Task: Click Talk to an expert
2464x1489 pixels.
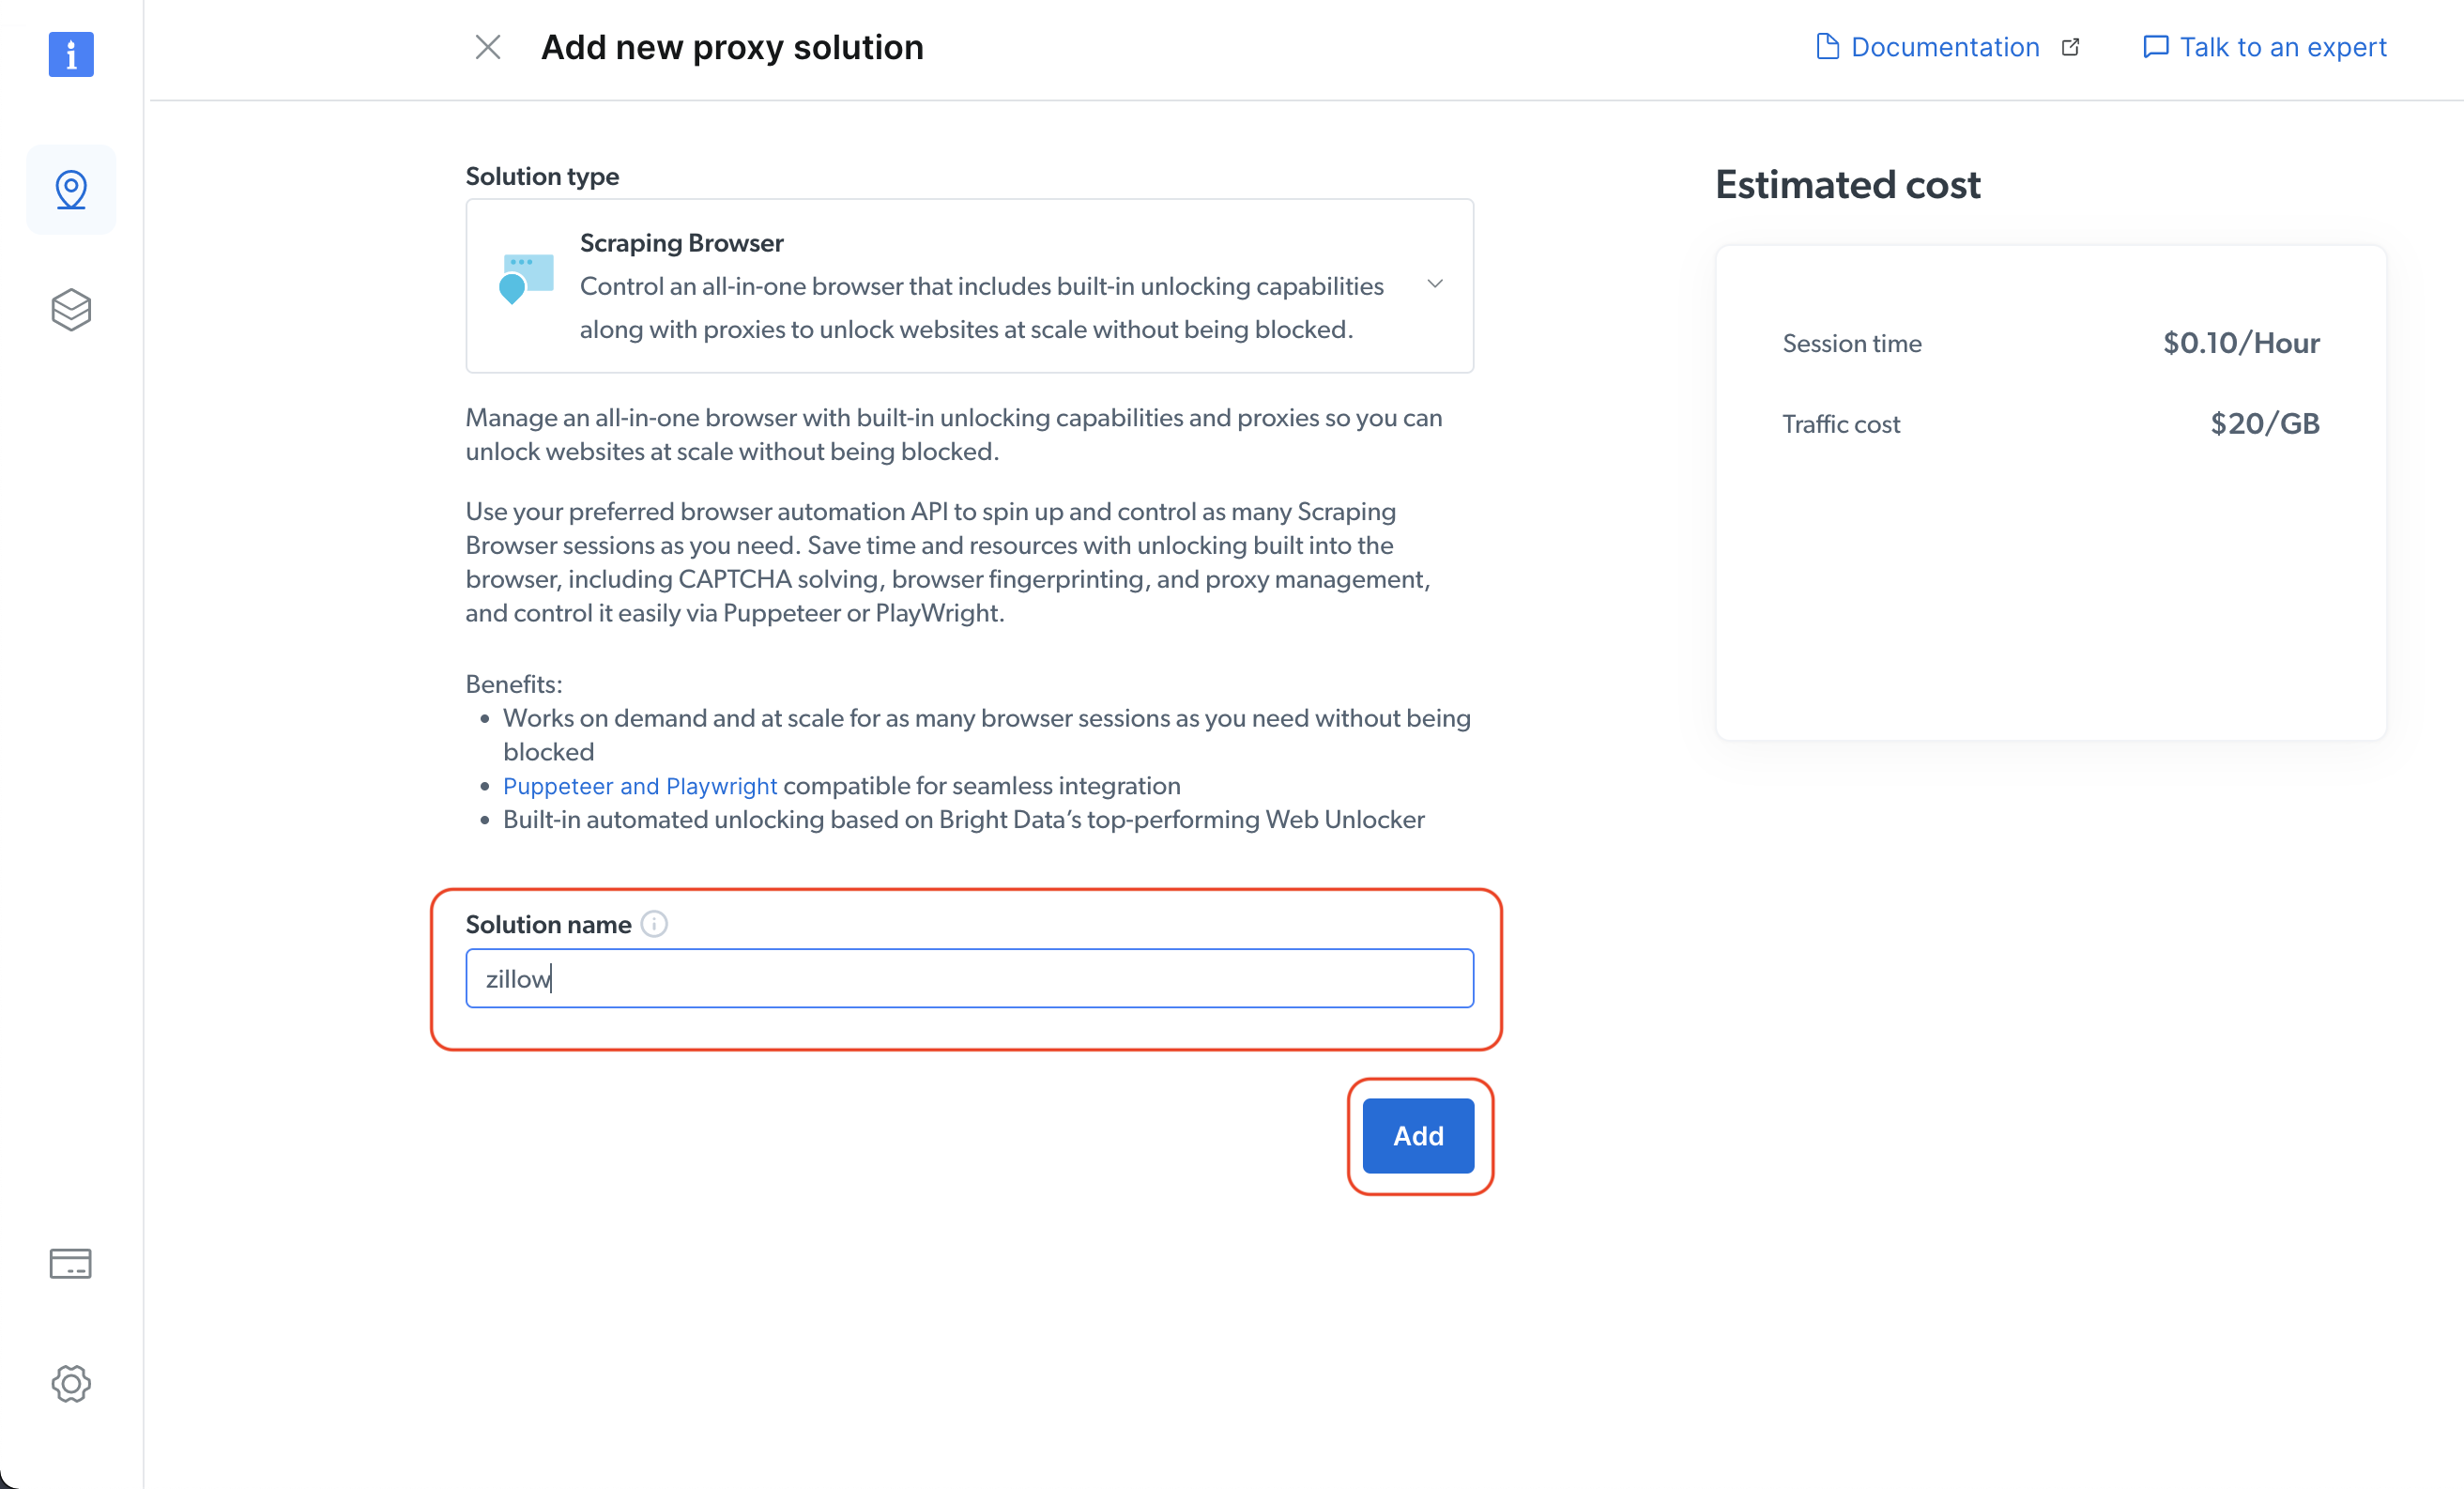Action: 2282,46
